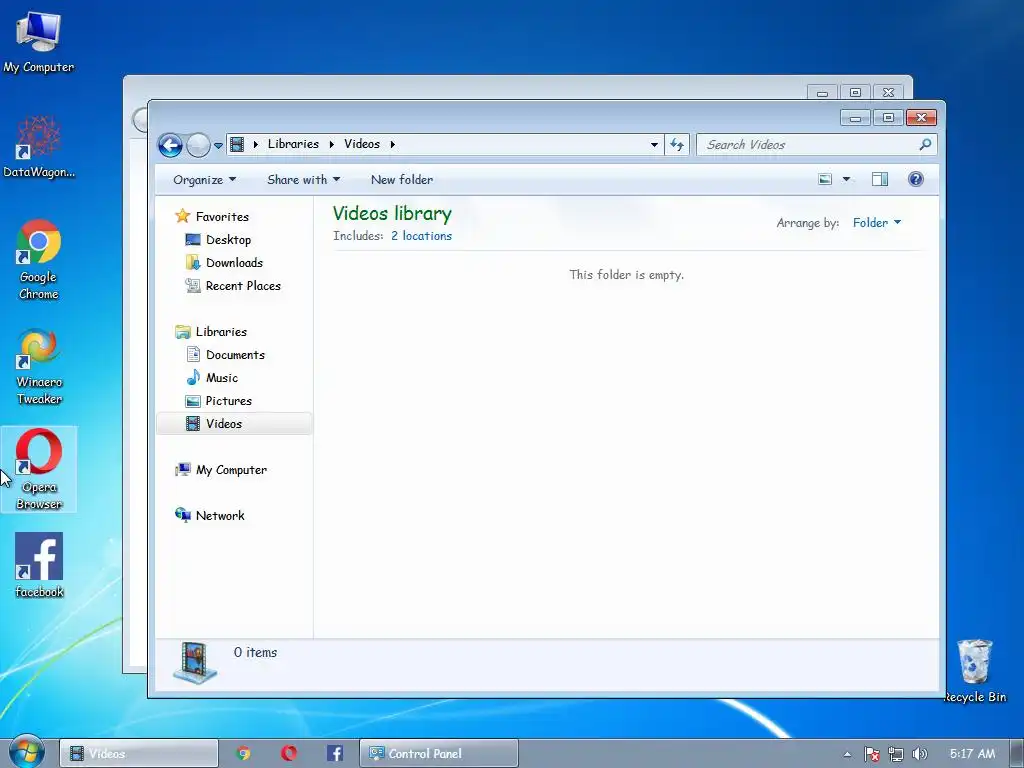Refresh the Videos folder view
1024x768 pixels.
pos(677,145)
